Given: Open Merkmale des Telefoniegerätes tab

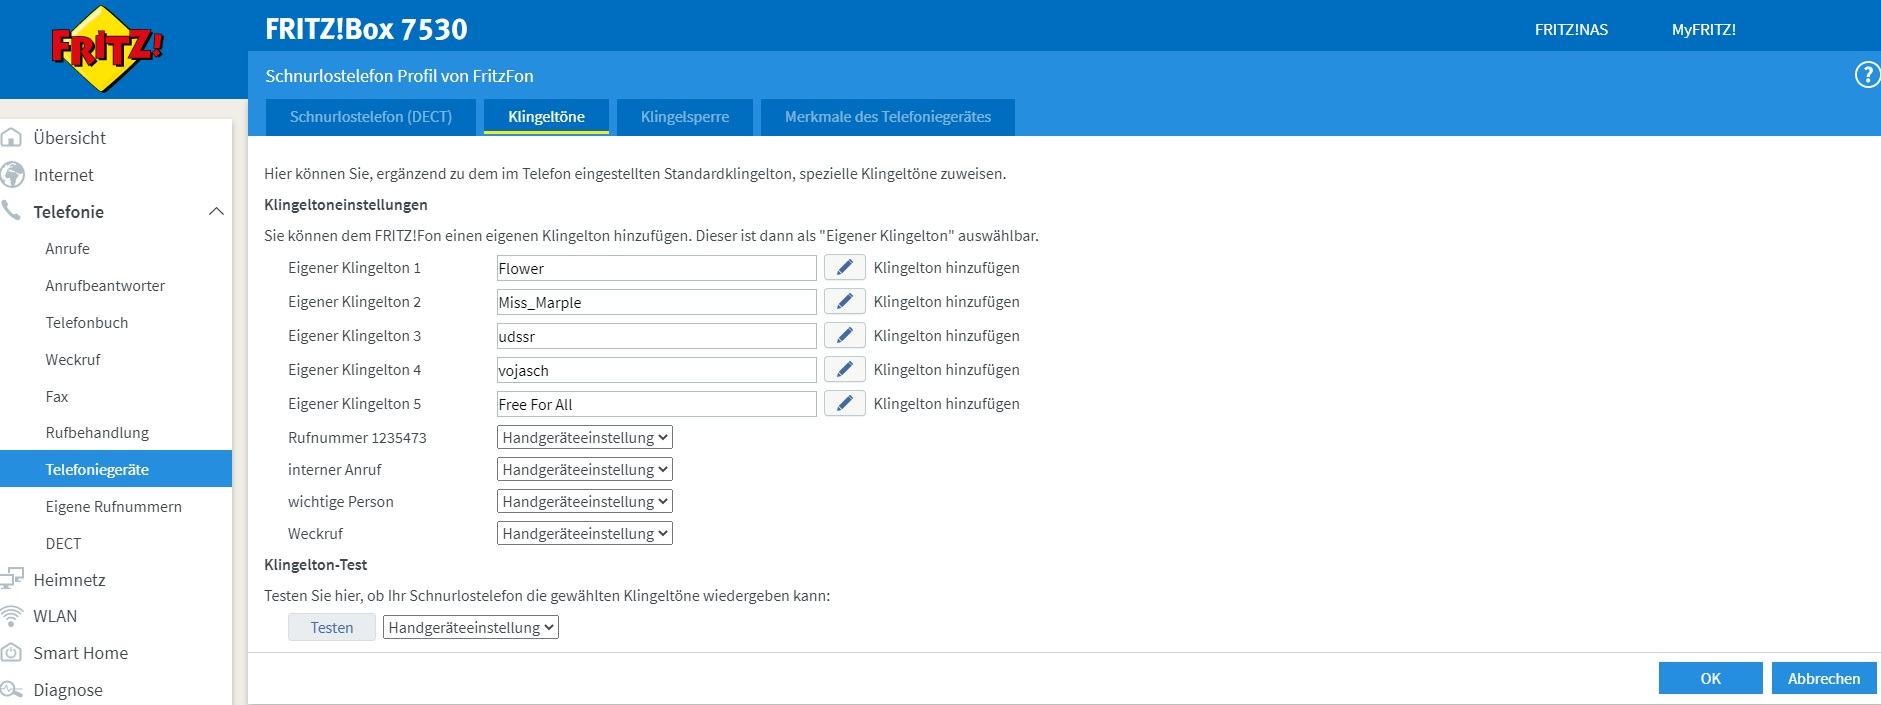Looking at the screenshot, I should coord(888,117).
